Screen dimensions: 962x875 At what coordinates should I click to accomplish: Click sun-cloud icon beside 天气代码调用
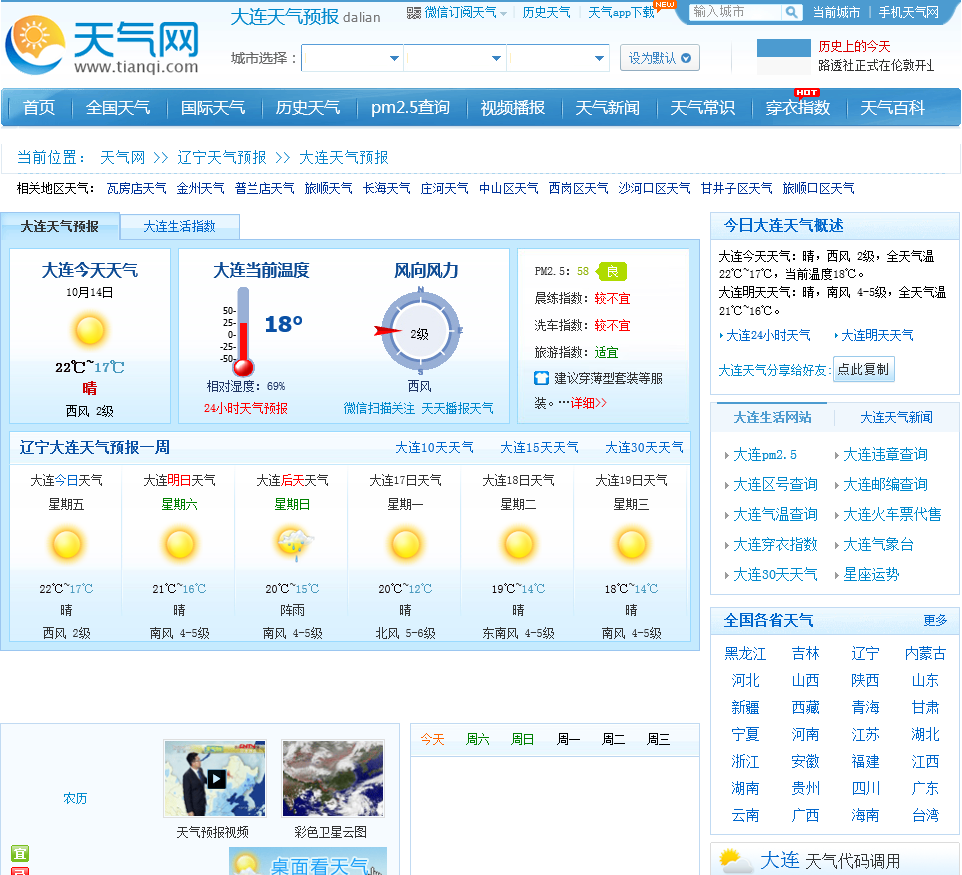735,860
